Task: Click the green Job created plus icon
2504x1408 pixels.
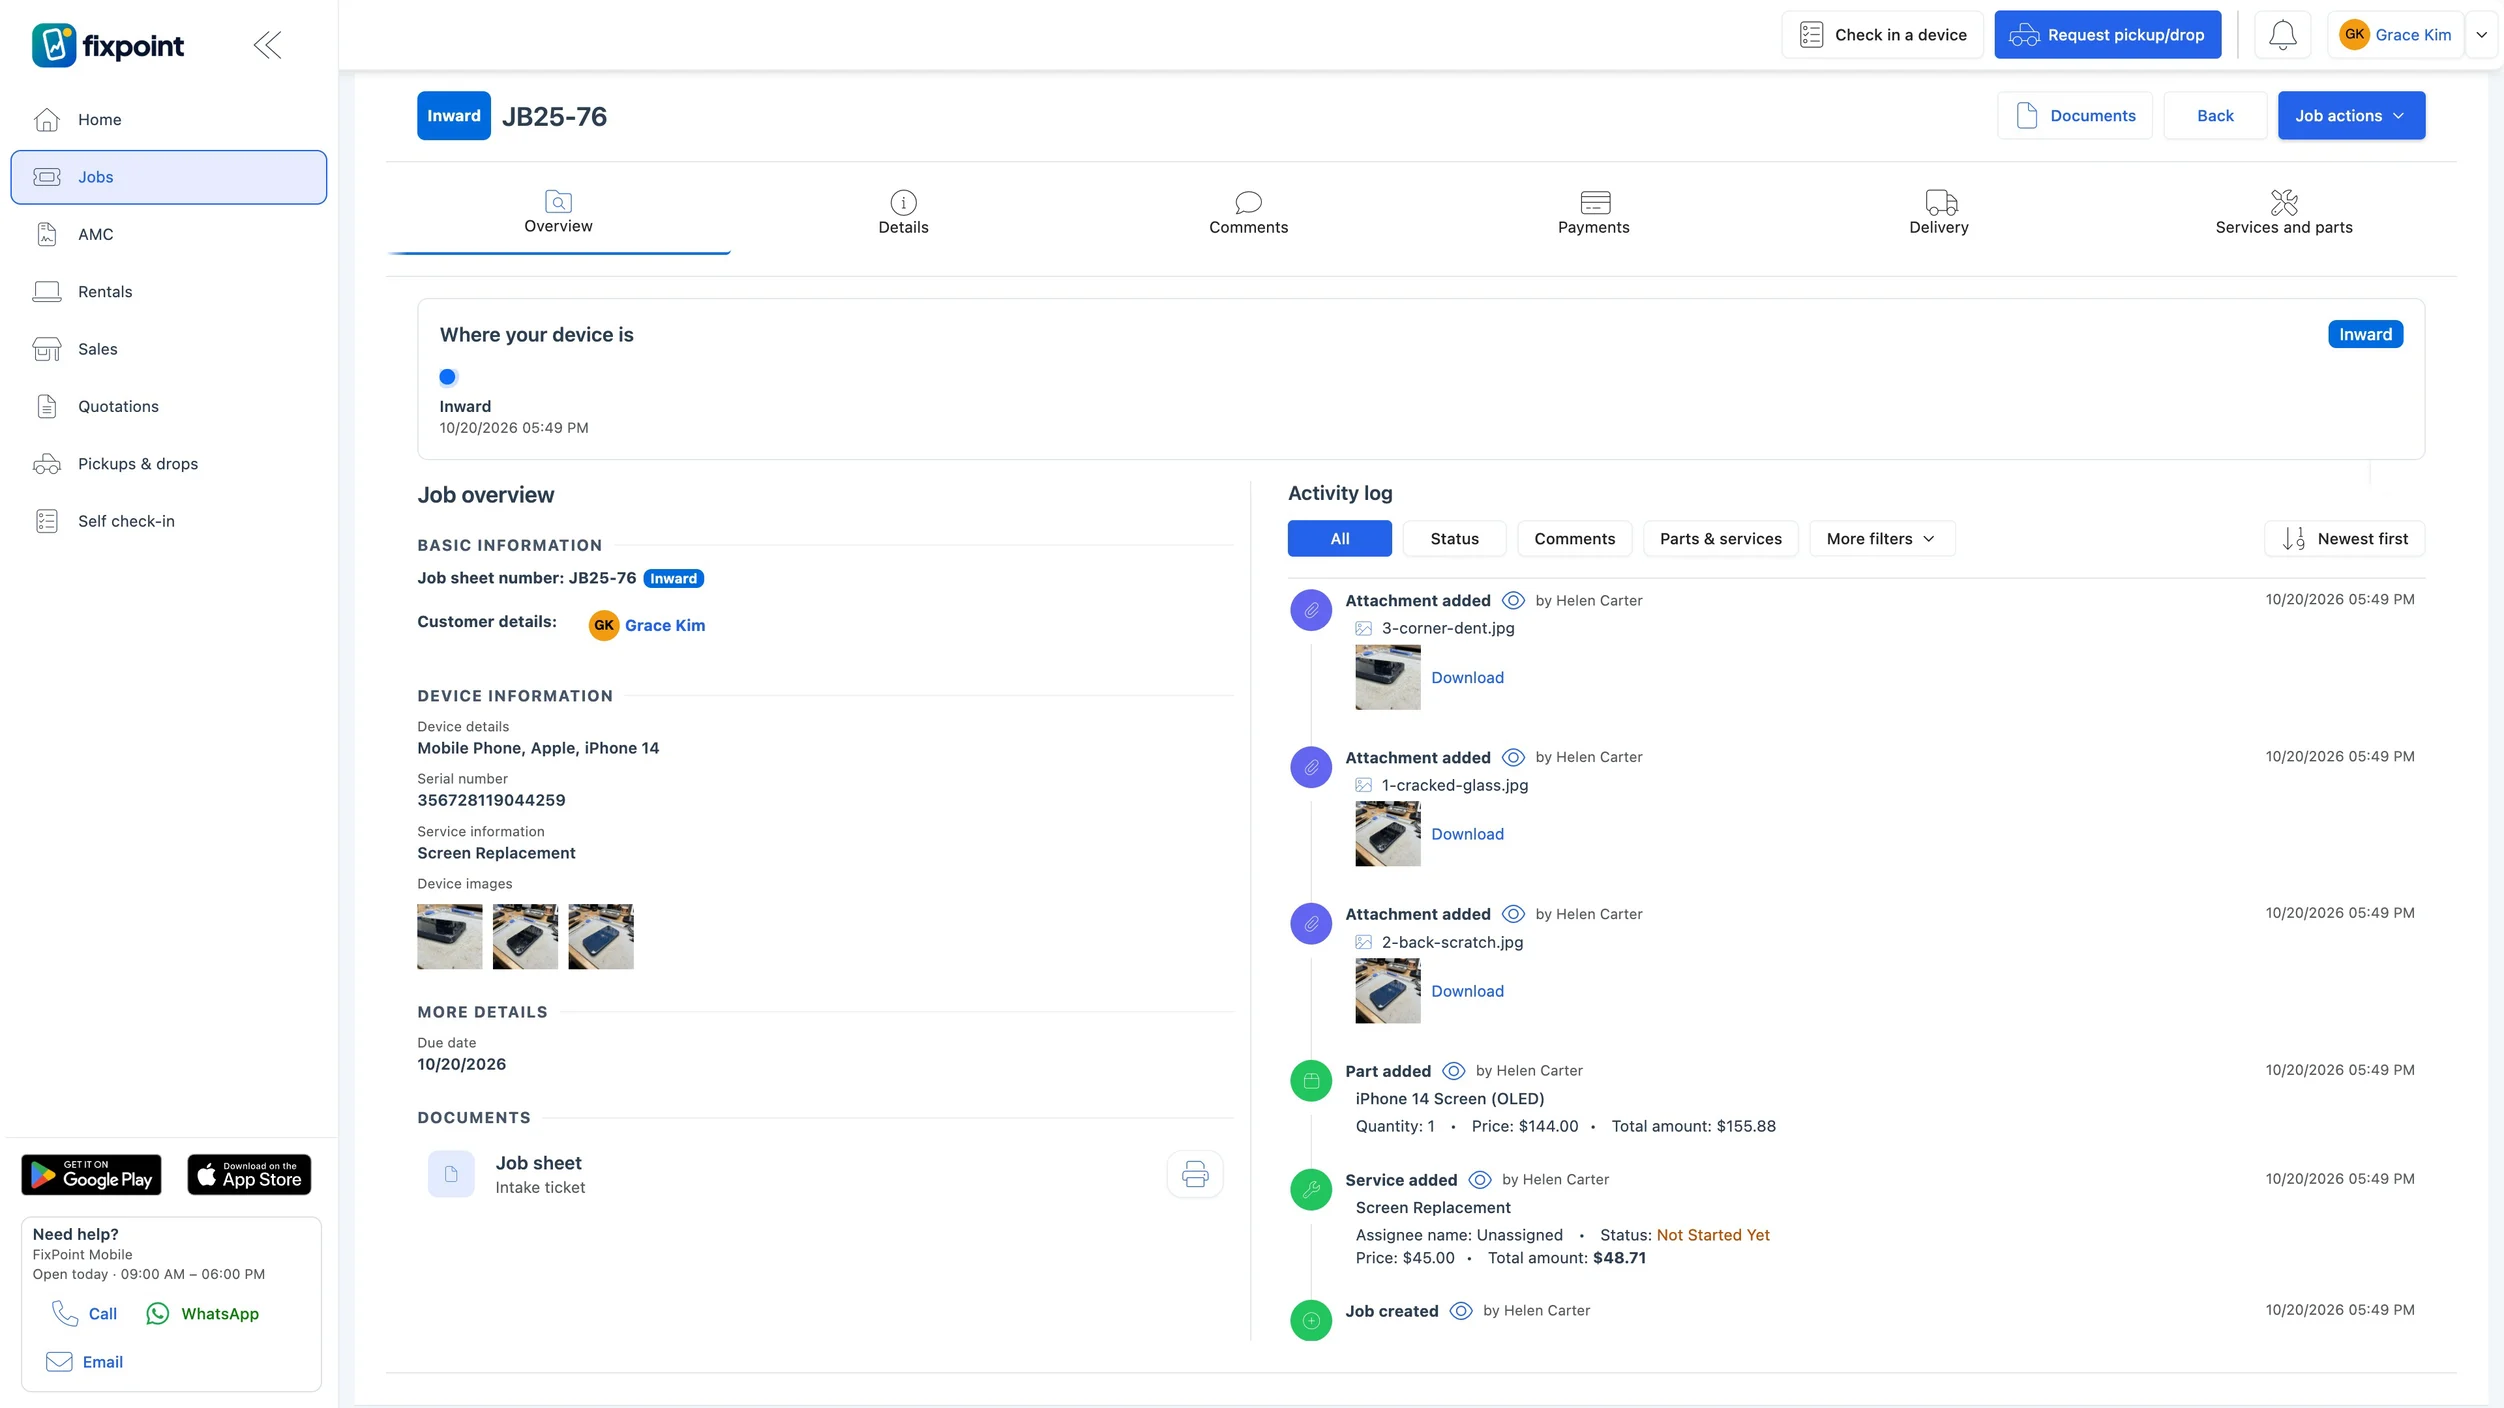Action: [x=1311, y=1321]
